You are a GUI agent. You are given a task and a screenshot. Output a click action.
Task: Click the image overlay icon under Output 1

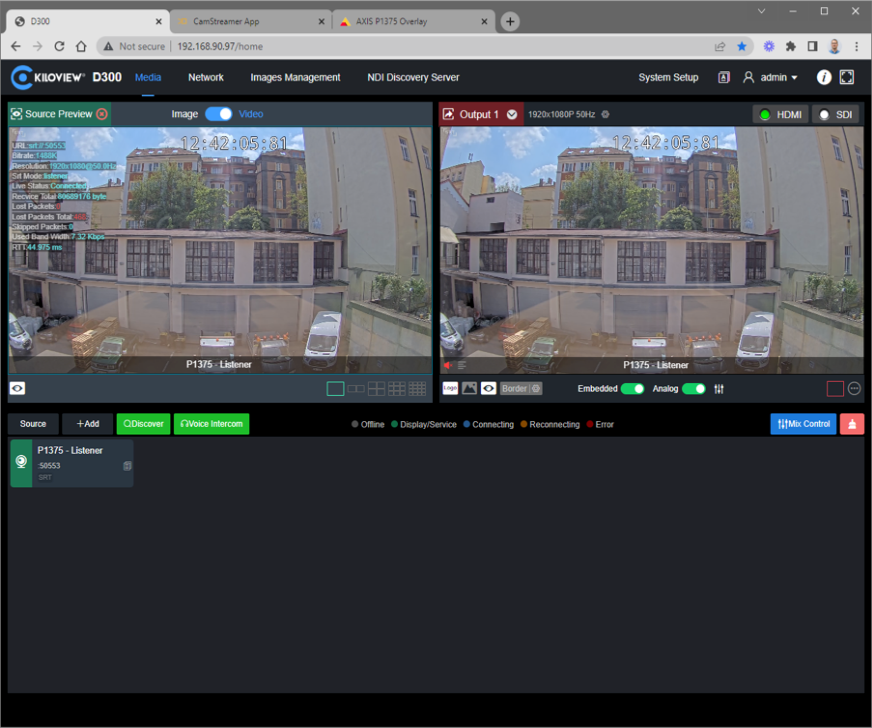click(x=472, y=388)
